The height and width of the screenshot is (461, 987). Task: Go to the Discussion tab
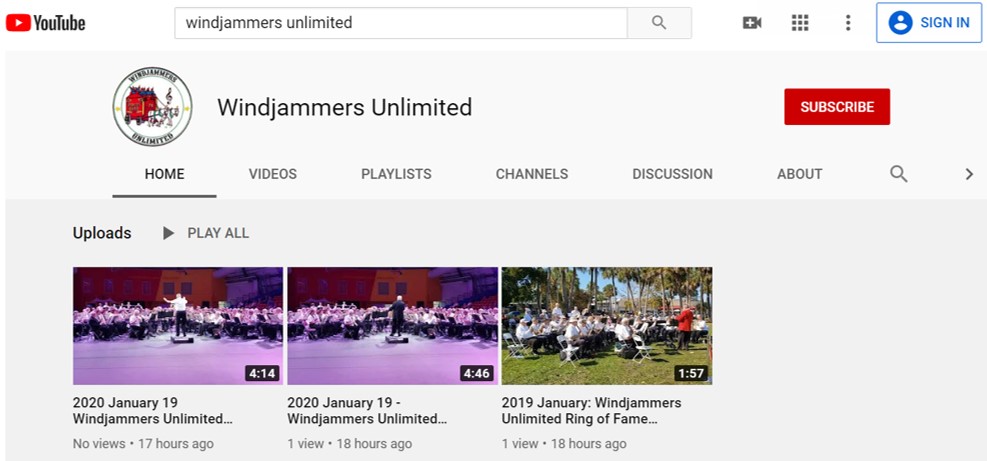click(672, 174)
